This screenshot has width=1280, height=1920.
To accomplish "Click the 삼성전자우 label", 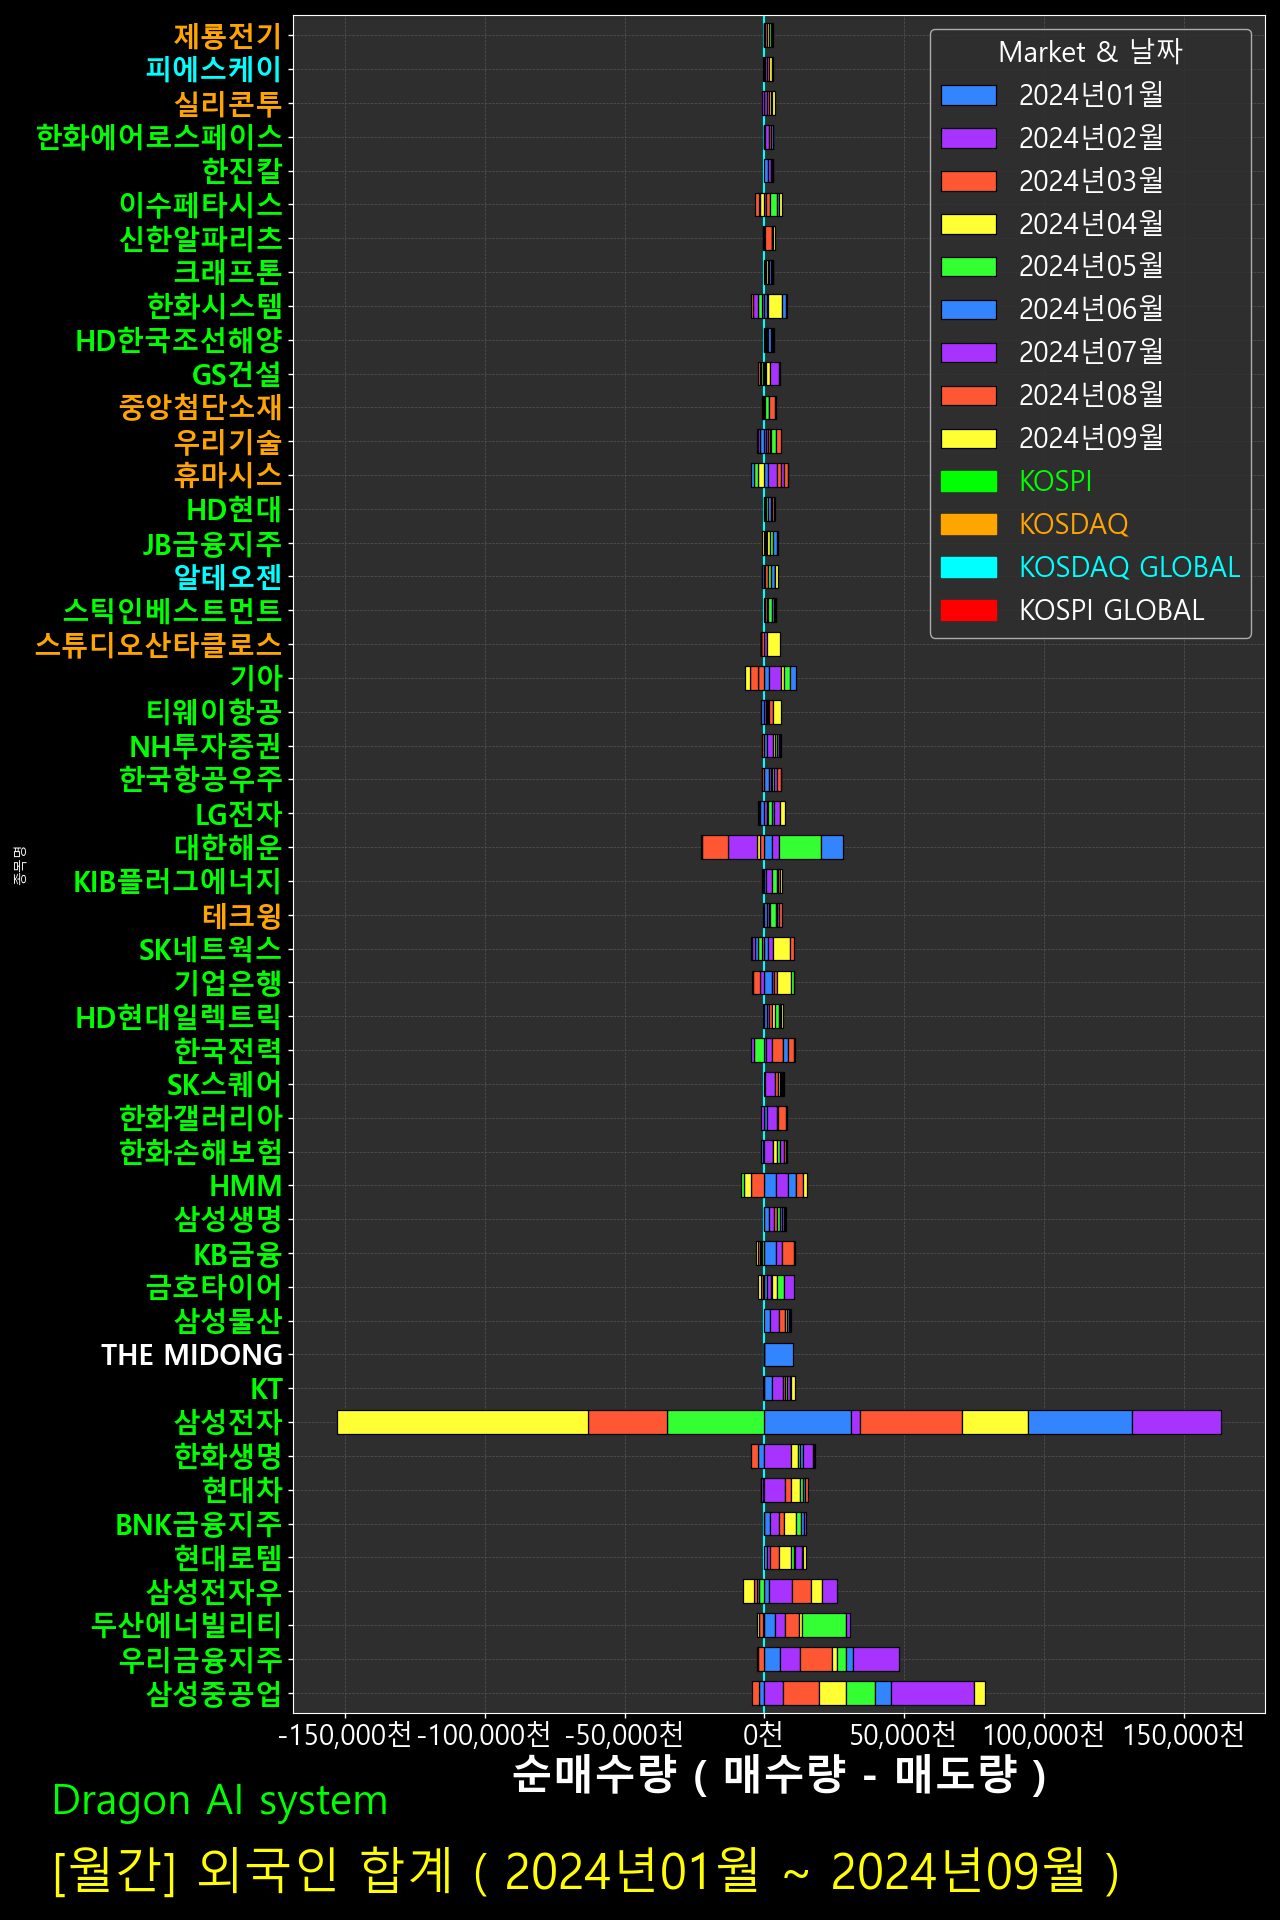I will pyautogui.click(x=214, y=1592).
